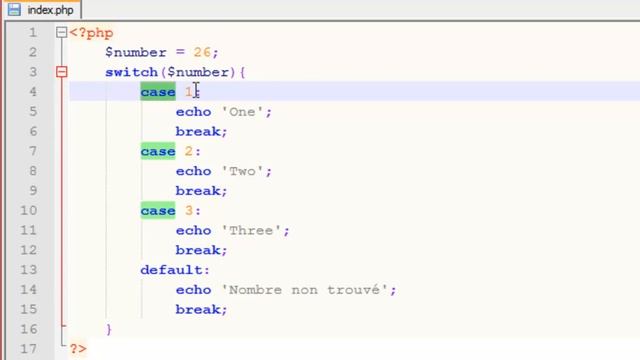640x360 pixels.
Task: Click the value 26 on line 2
Action: pyautogui.click(x=202, y=52)
